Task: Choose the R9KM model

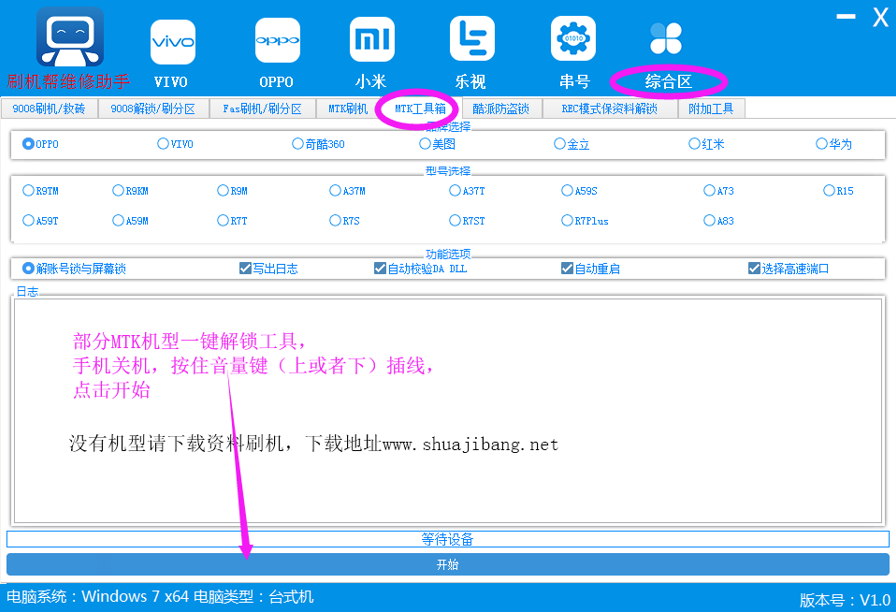Action: (118, 191)
